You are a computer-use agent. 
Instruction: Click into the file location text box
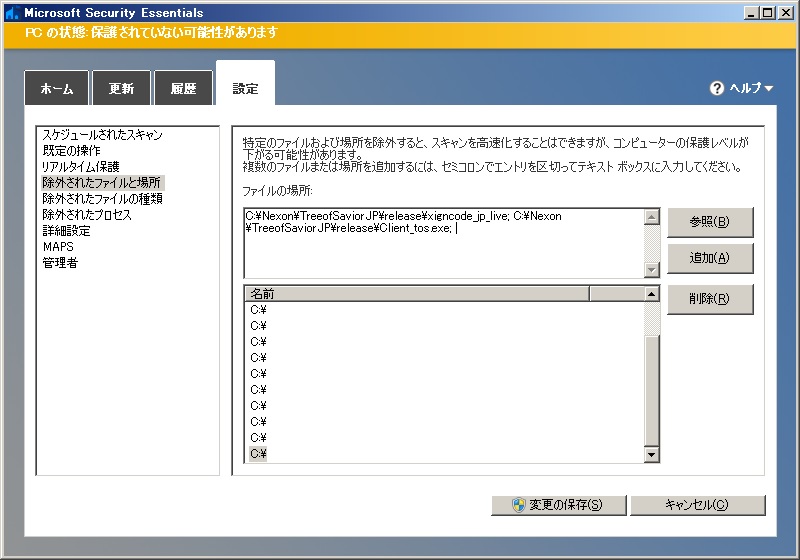[x=443, y=243]
